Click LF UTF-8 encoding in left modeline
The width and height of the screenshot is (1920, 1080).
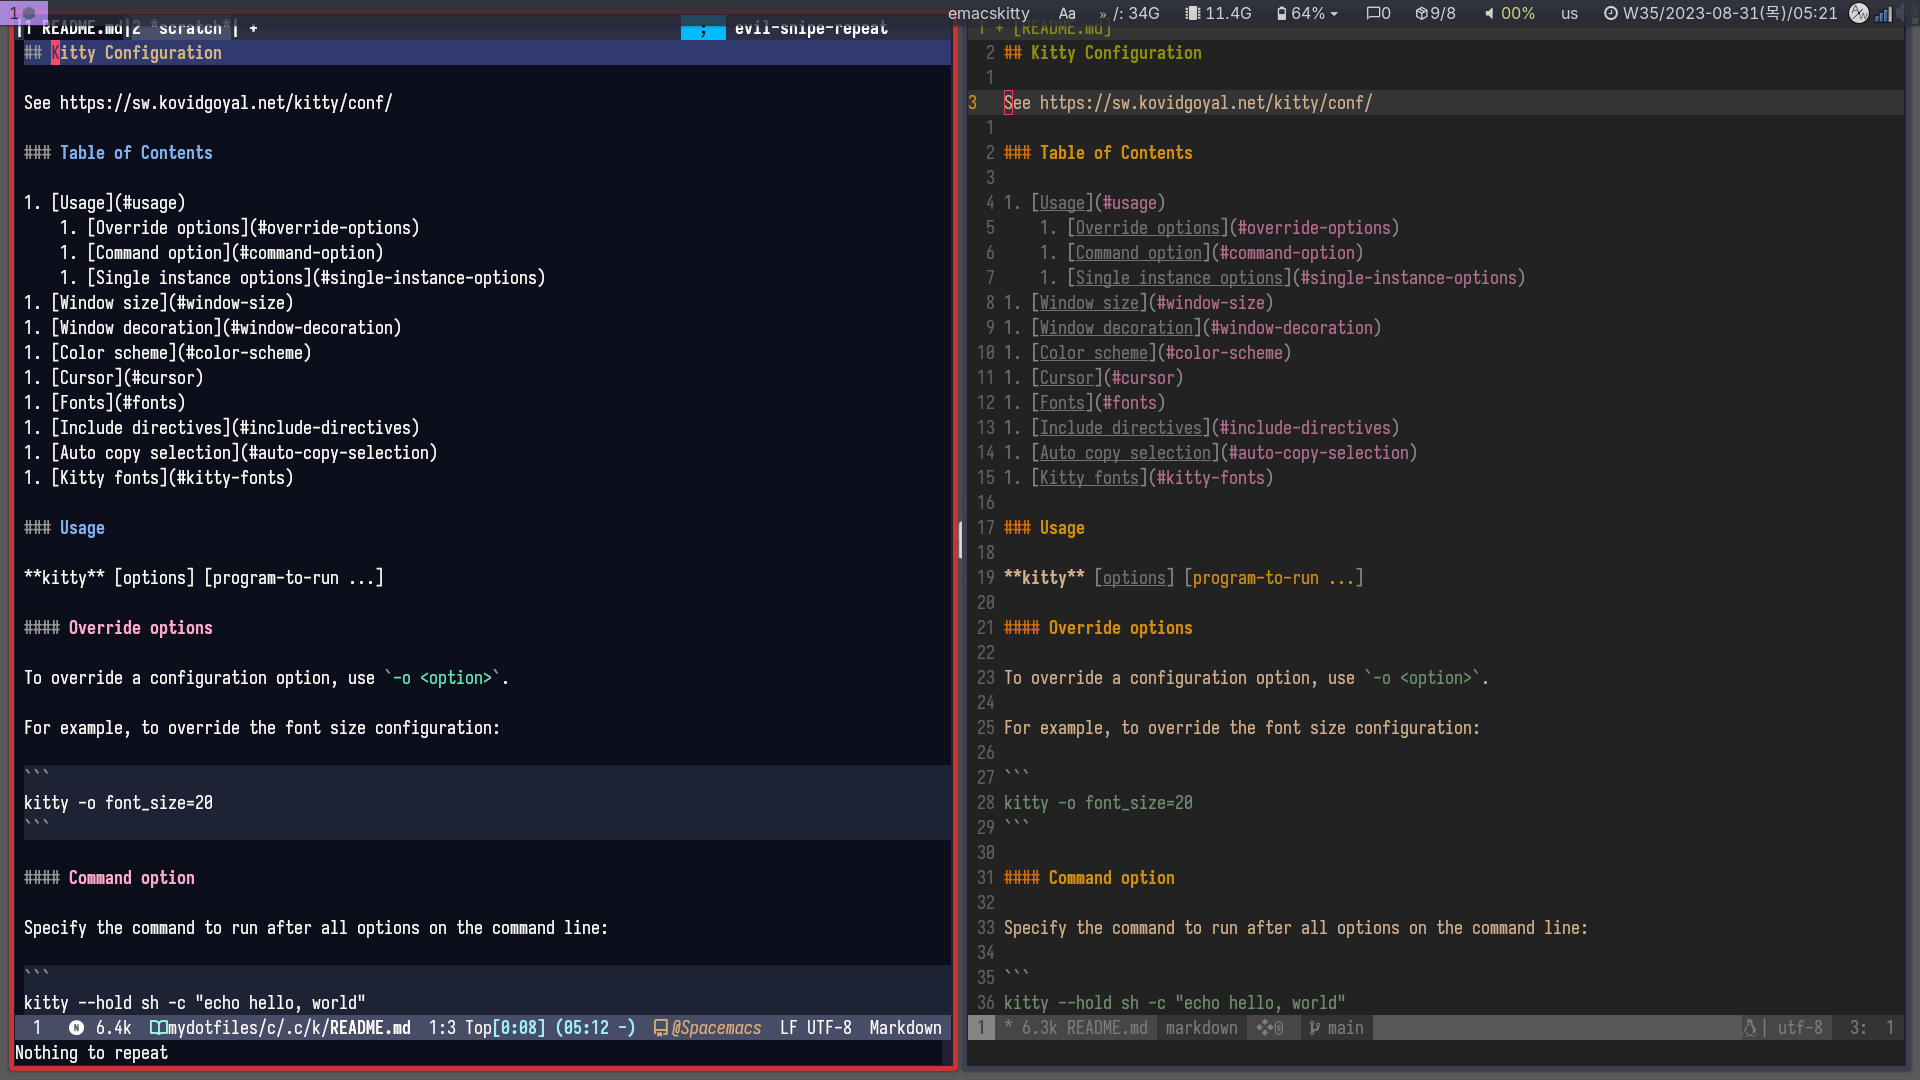tap(815, 1028)
